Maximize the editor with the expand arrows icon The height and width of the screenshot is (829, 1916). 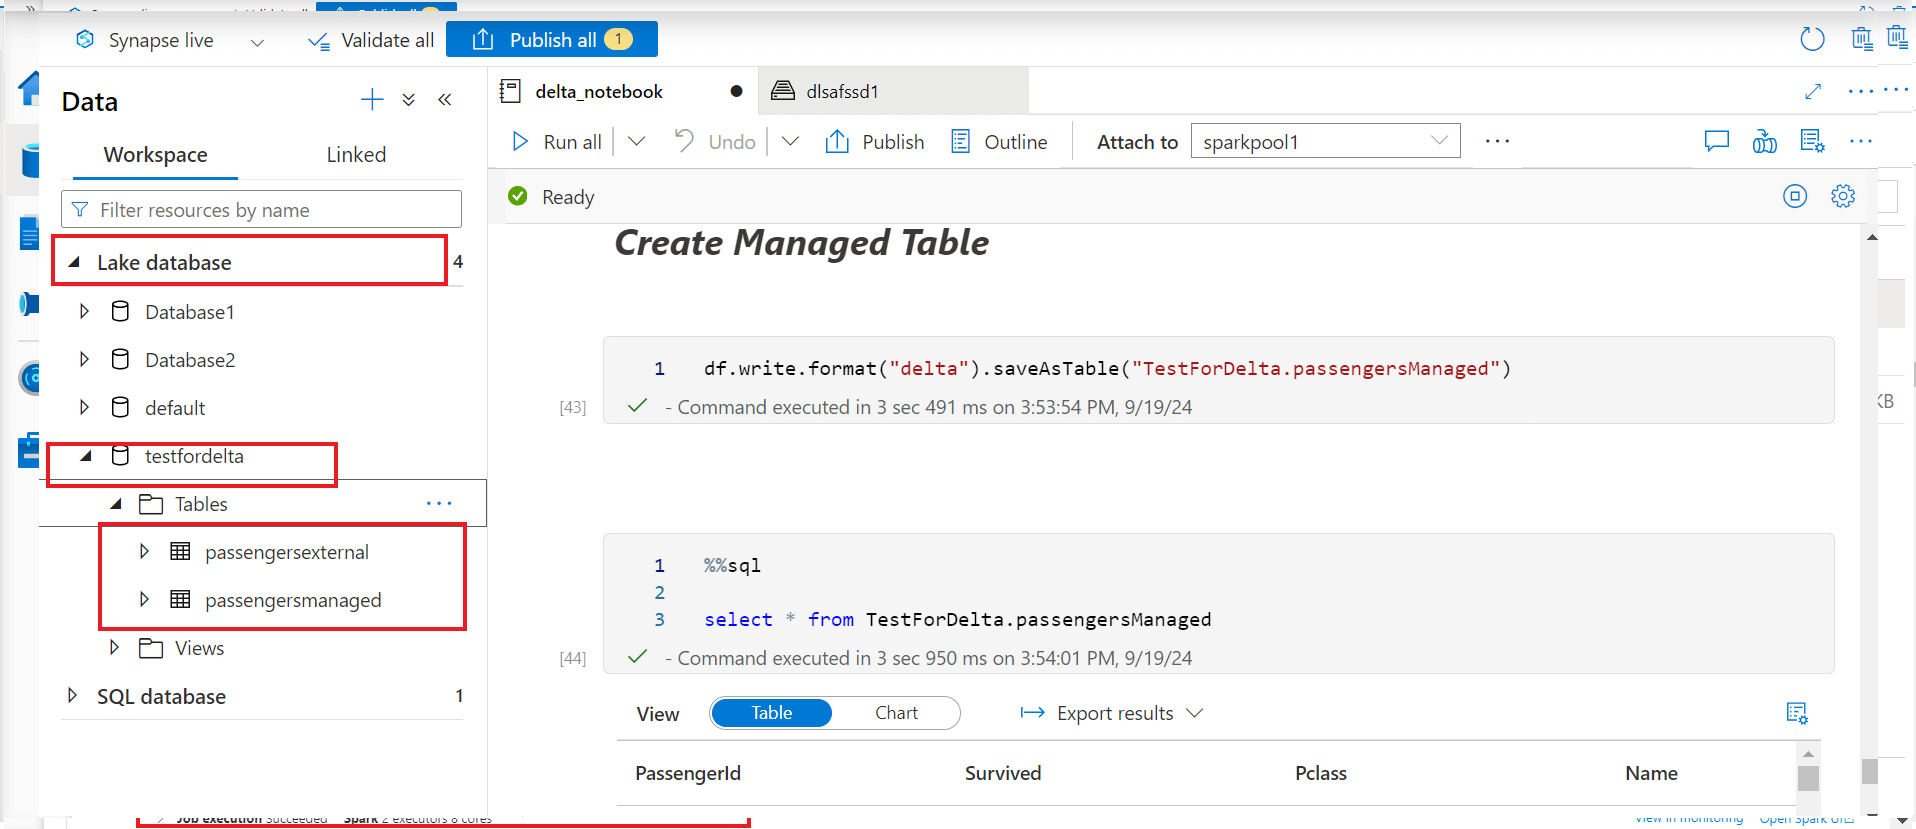[1813, 91]
